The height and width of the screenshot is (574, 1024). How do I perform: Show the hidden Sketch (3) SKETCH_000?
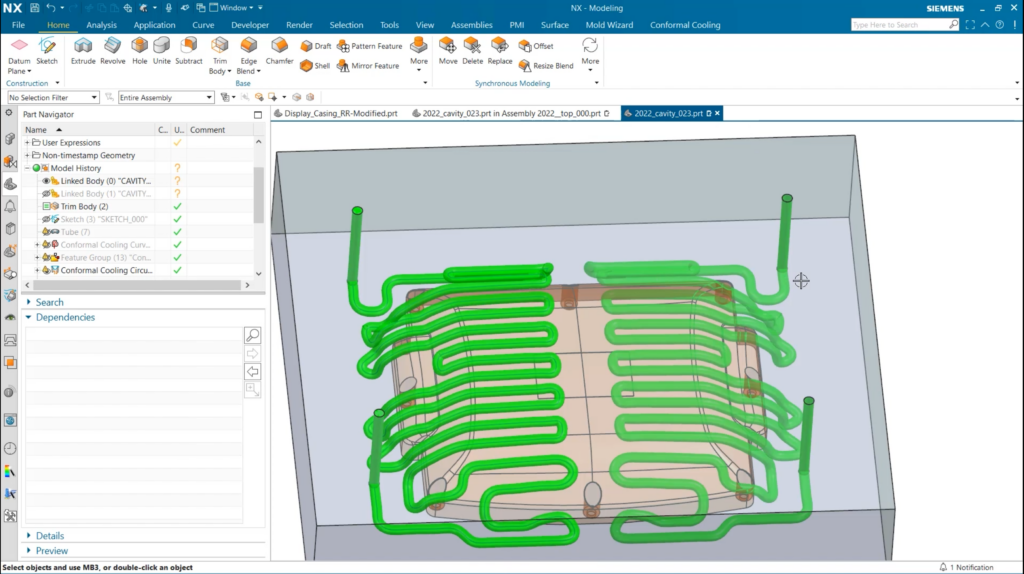[46, 219]
